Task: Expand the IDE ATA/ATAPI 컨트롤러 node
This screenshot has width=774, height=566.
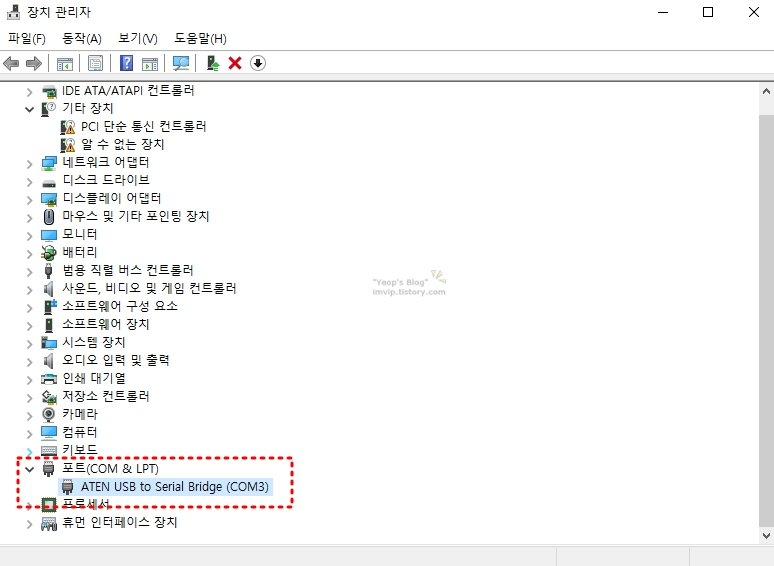Action: click(30, 92)
